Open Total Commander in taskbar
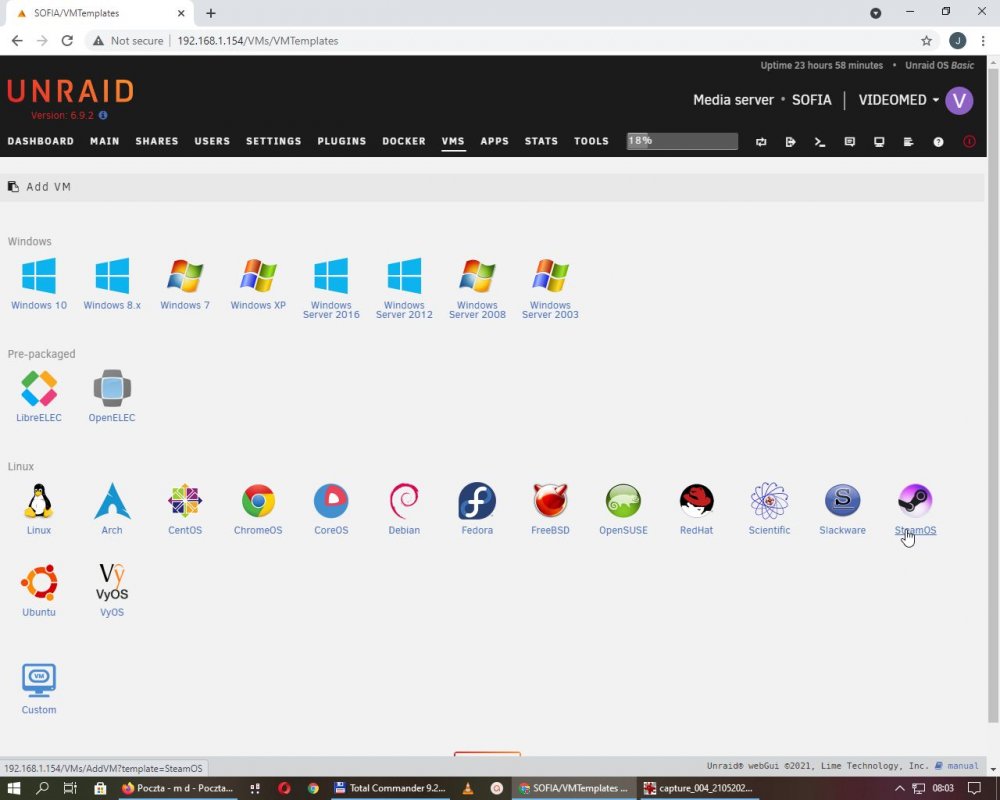The image size is (1000, 800). [x=390, y=788]
